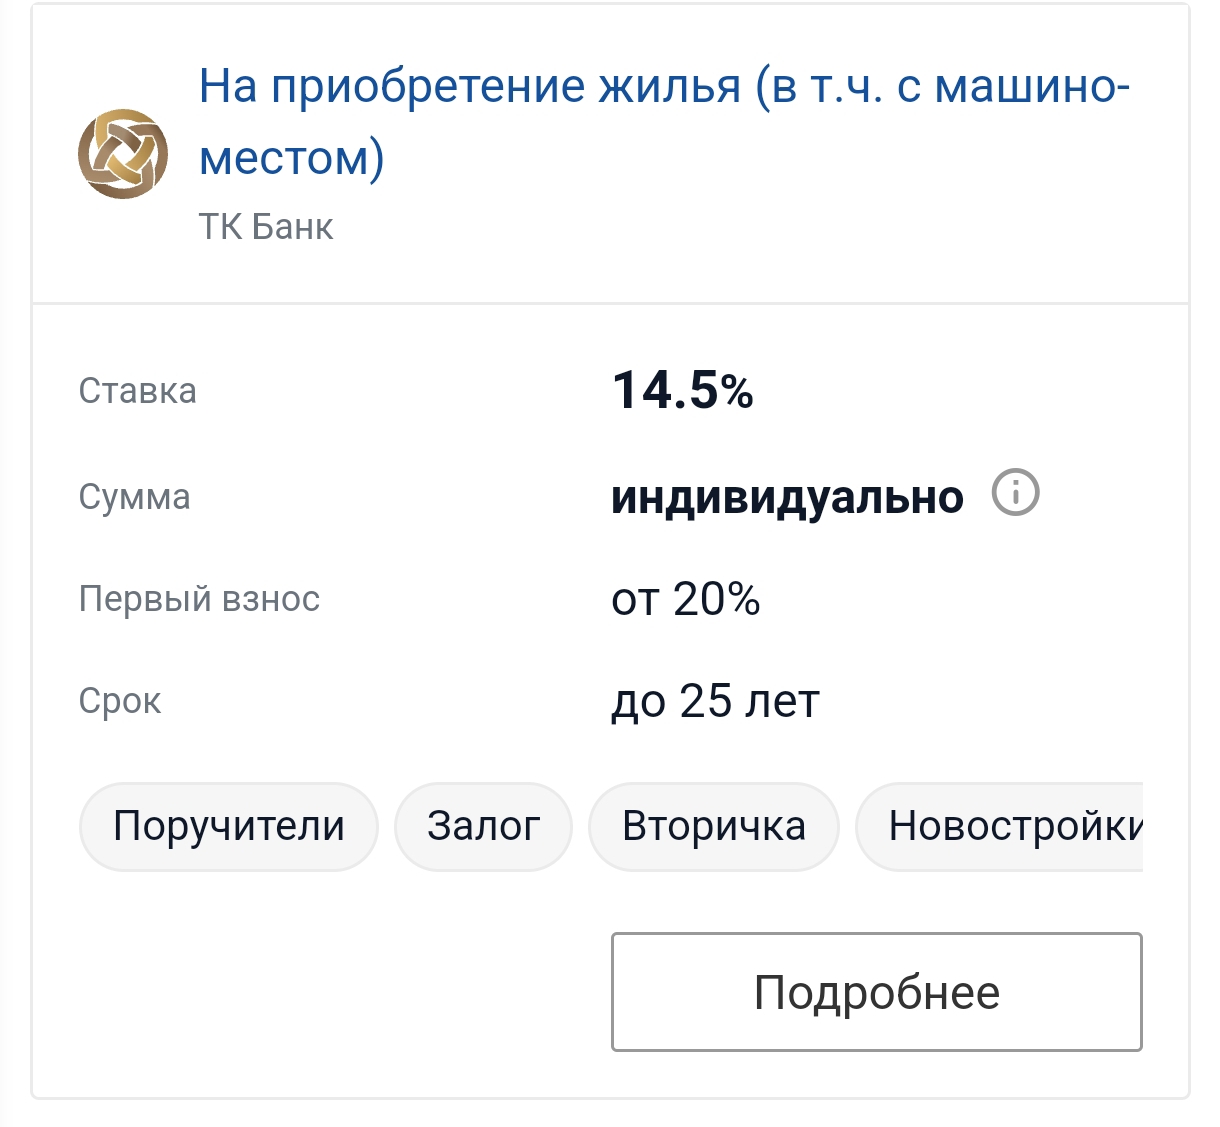Open info tooltip next to индивидуально

pyautogui.click(x=1015, y=494)
